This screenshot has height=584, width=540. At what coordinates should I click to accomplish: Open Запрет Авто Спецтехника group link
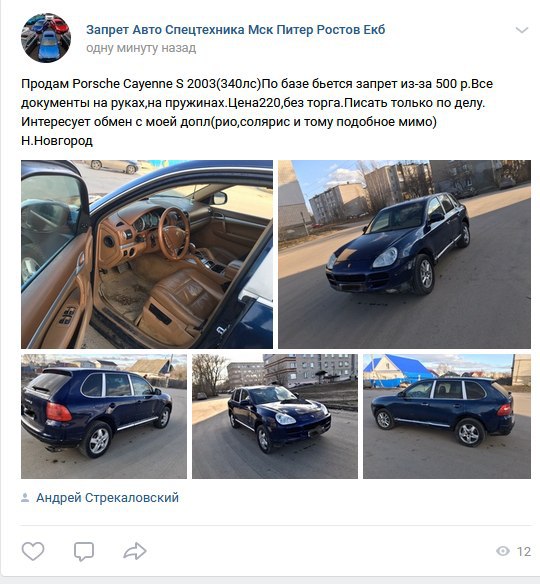[235, 29]
